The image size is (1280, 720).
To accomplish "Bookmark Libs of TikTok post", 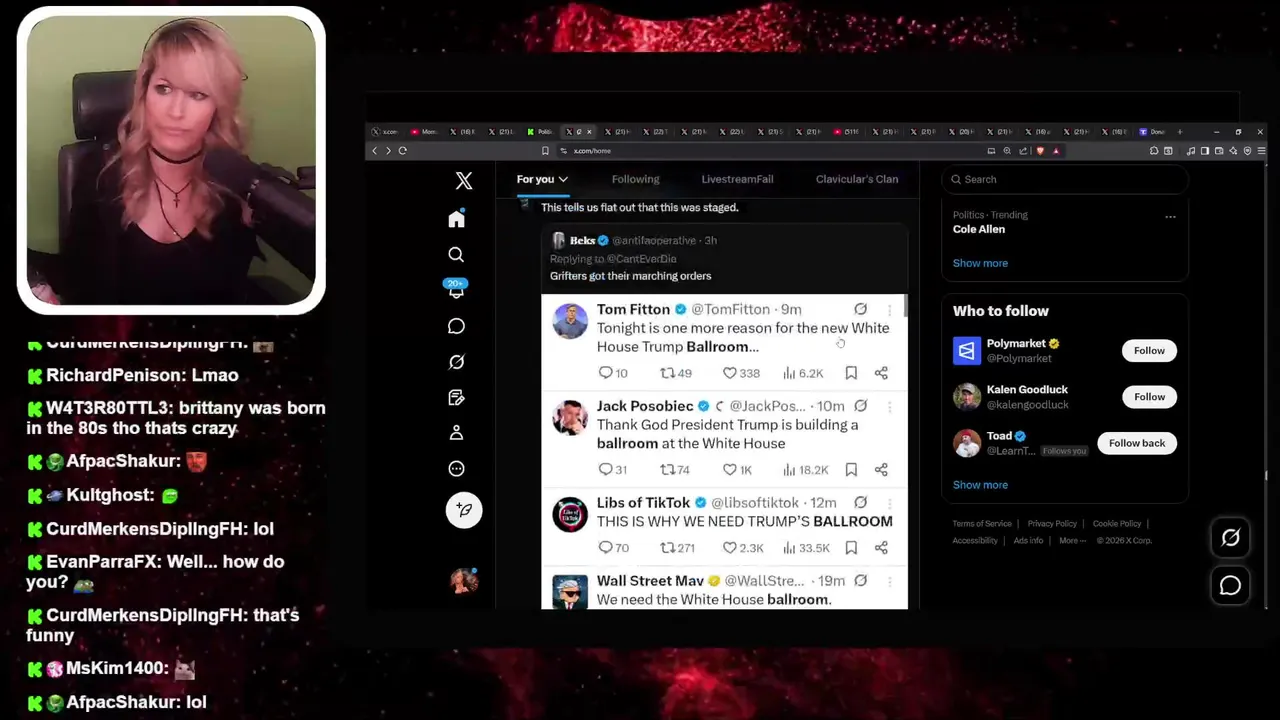I will click(x=851, y=548).
